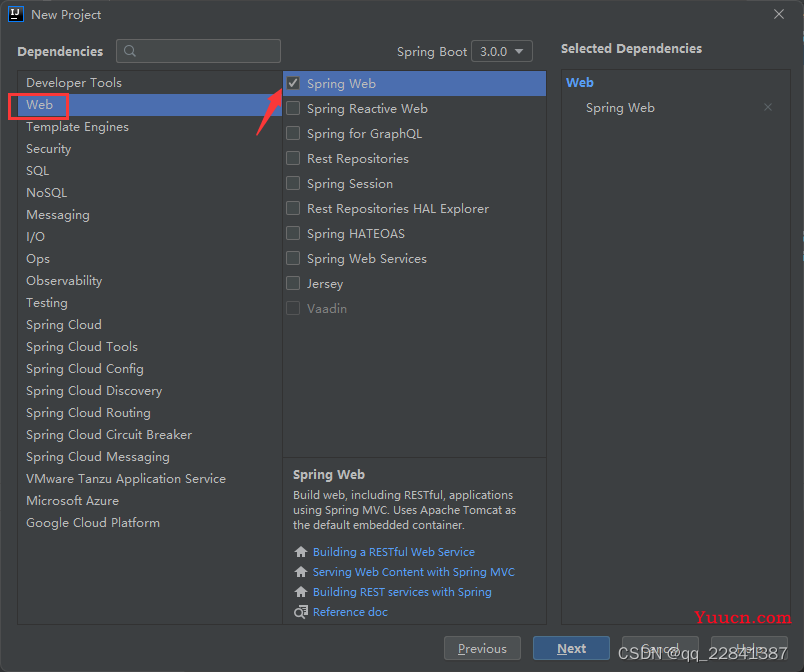The width and height of the screenshot is (804, 672).
Task: Choose the Spring Cloud Routing category
Action: [88, 413]
